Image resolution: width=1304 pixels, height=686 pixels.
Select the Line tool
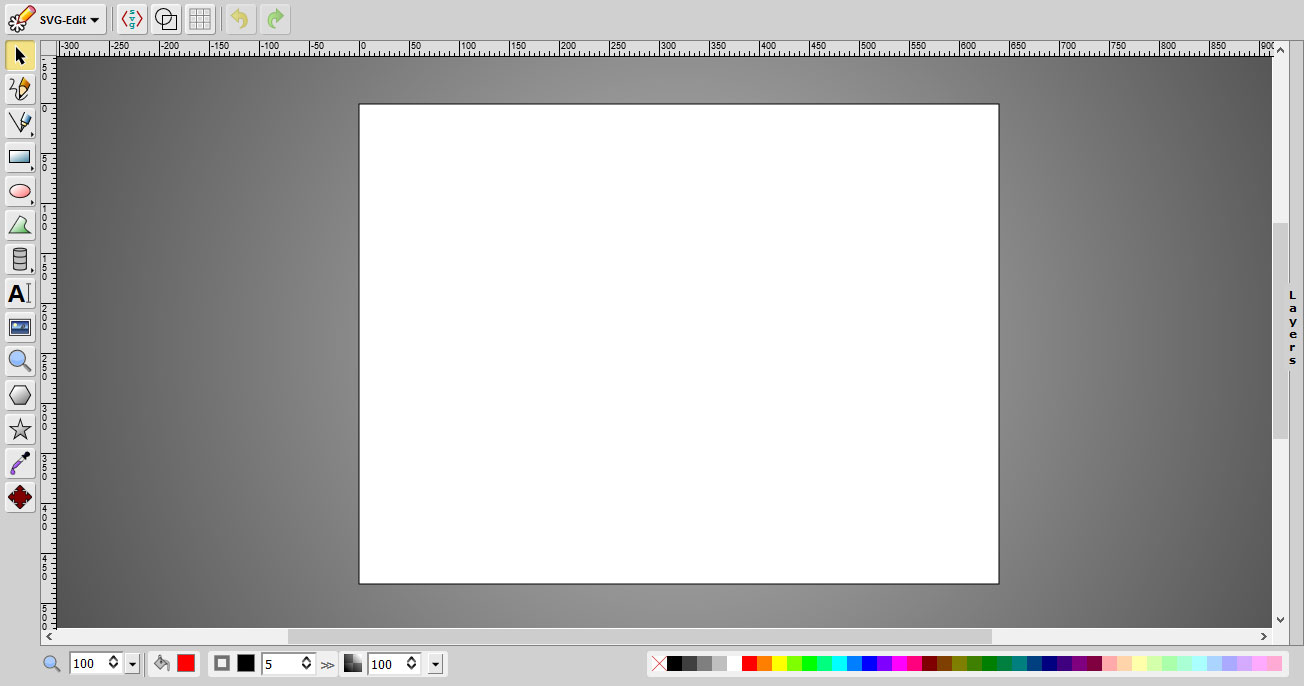pyautogui.click(x=20, y=123)
